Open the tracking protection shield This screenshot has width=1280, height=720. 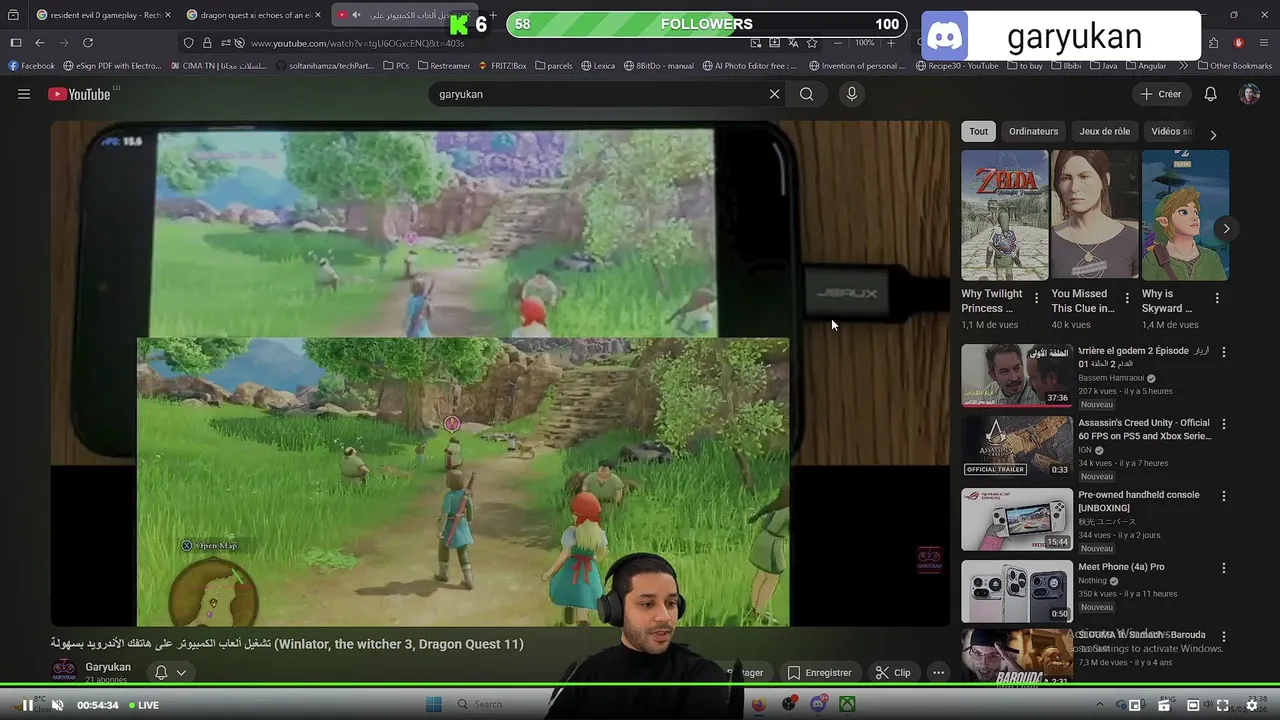click(188, 43)
